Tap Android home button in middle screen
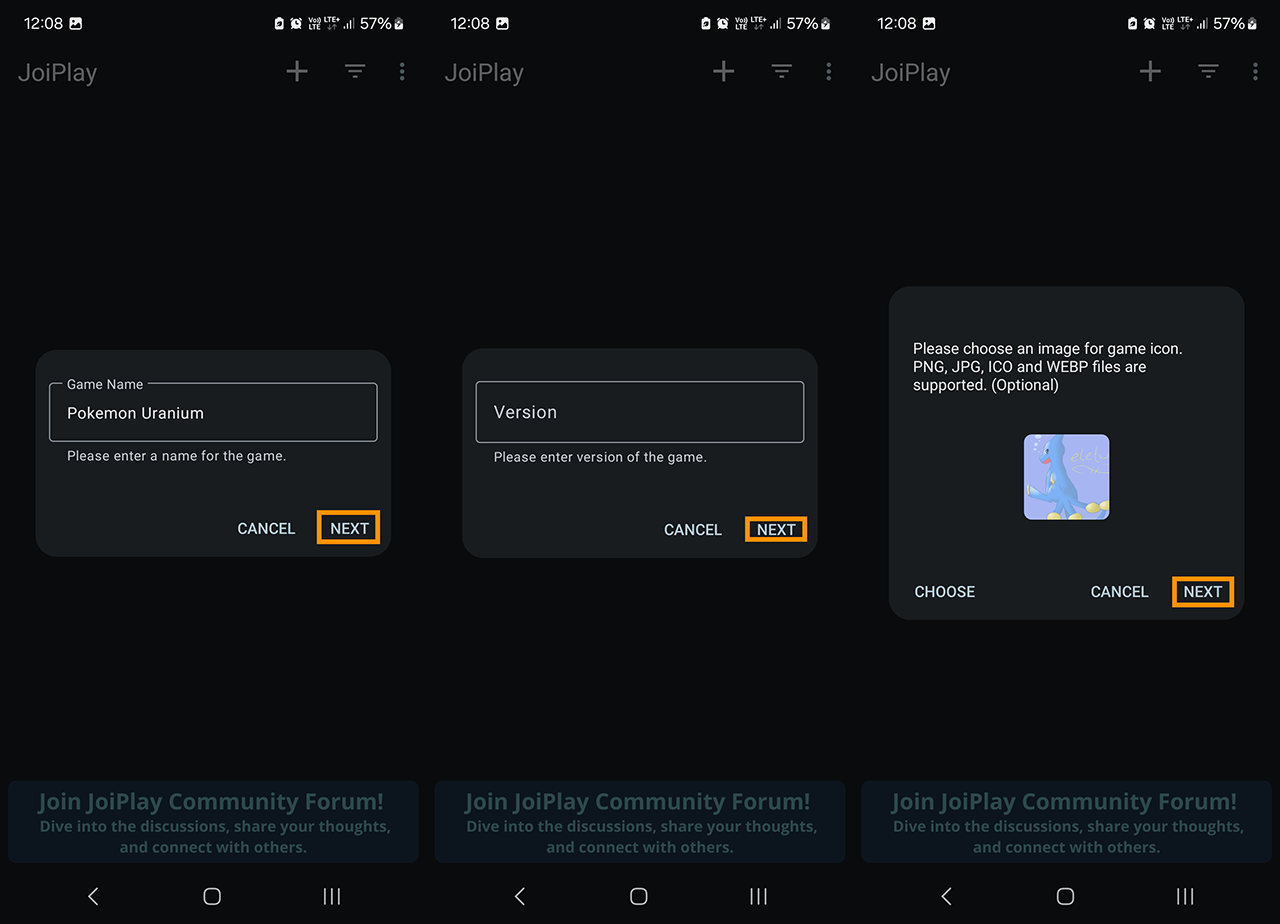Image resolution: width=1280 pixels, height=924 pixels. coord(639,896)
